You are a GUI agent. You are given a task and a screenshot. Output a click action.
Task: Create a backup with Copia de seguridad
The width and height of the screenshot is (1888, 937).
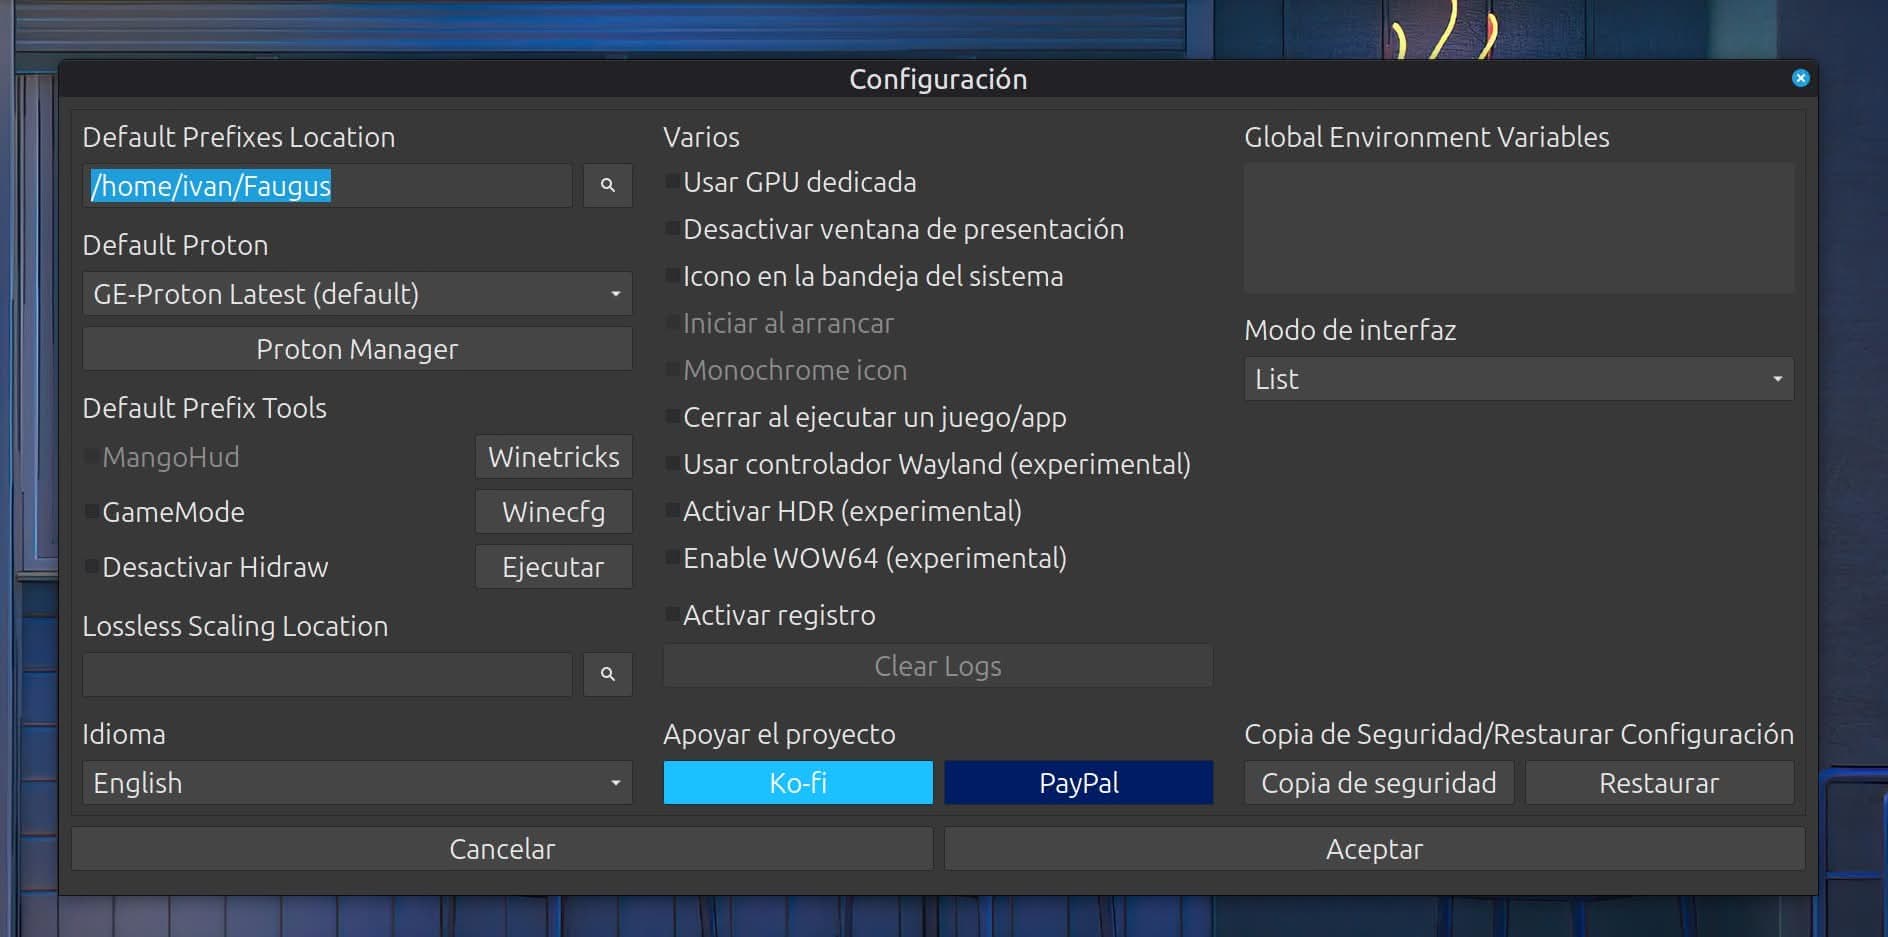[x=1378, y=783]
